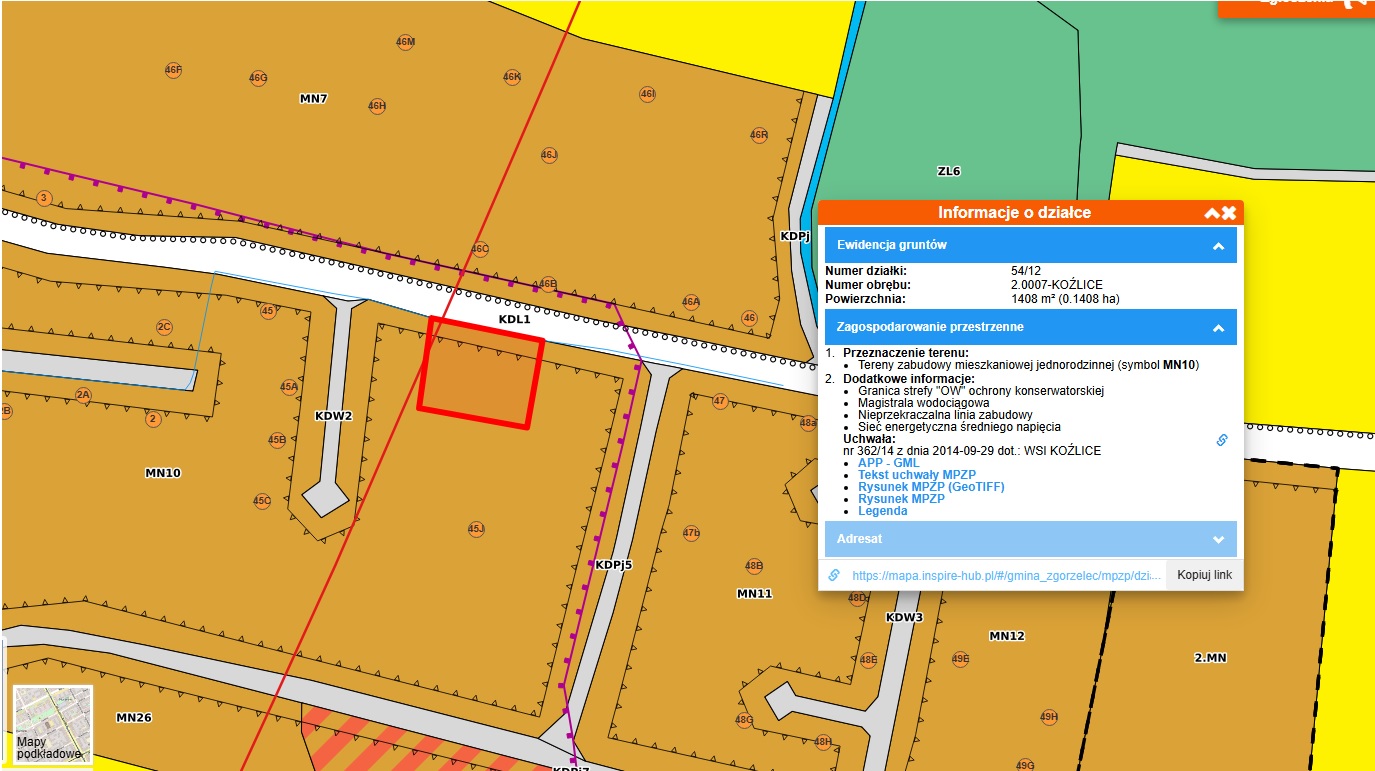Click the chain icon beside Uchwała

point(1221,440)
